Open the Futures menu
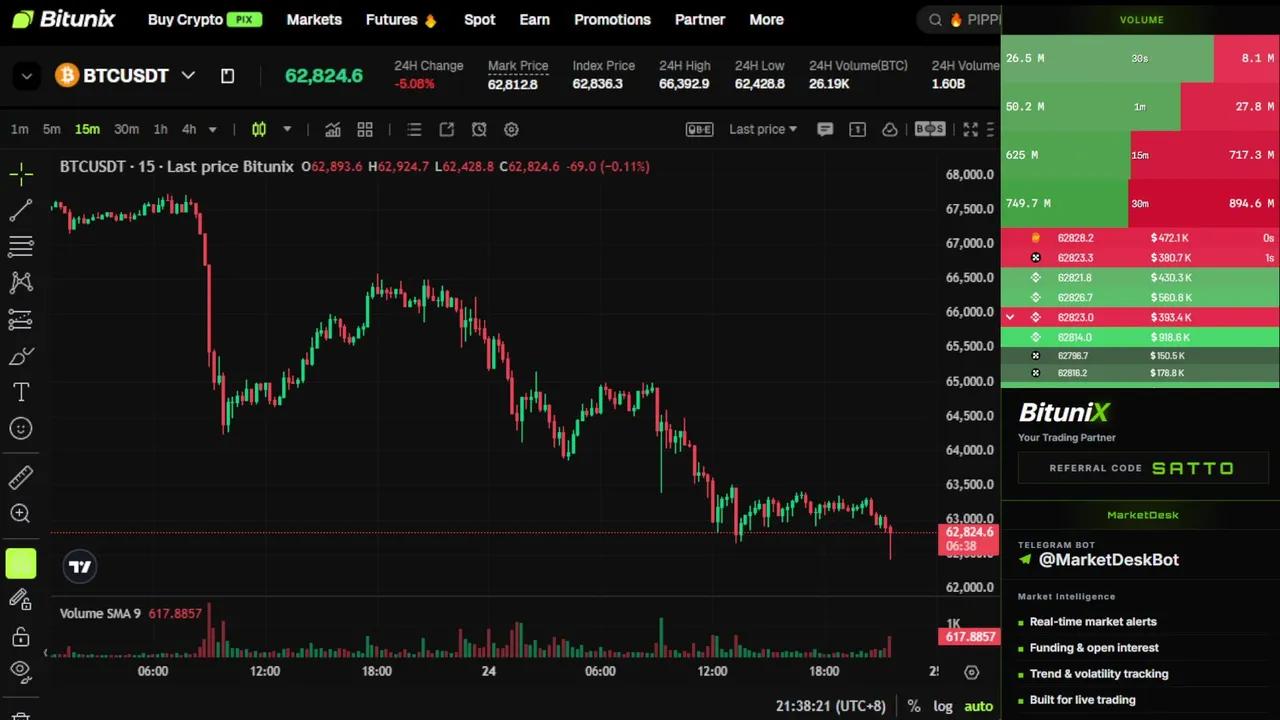Image resolution: width=1280 pixels, height=720 pixels. click(402, 20)
